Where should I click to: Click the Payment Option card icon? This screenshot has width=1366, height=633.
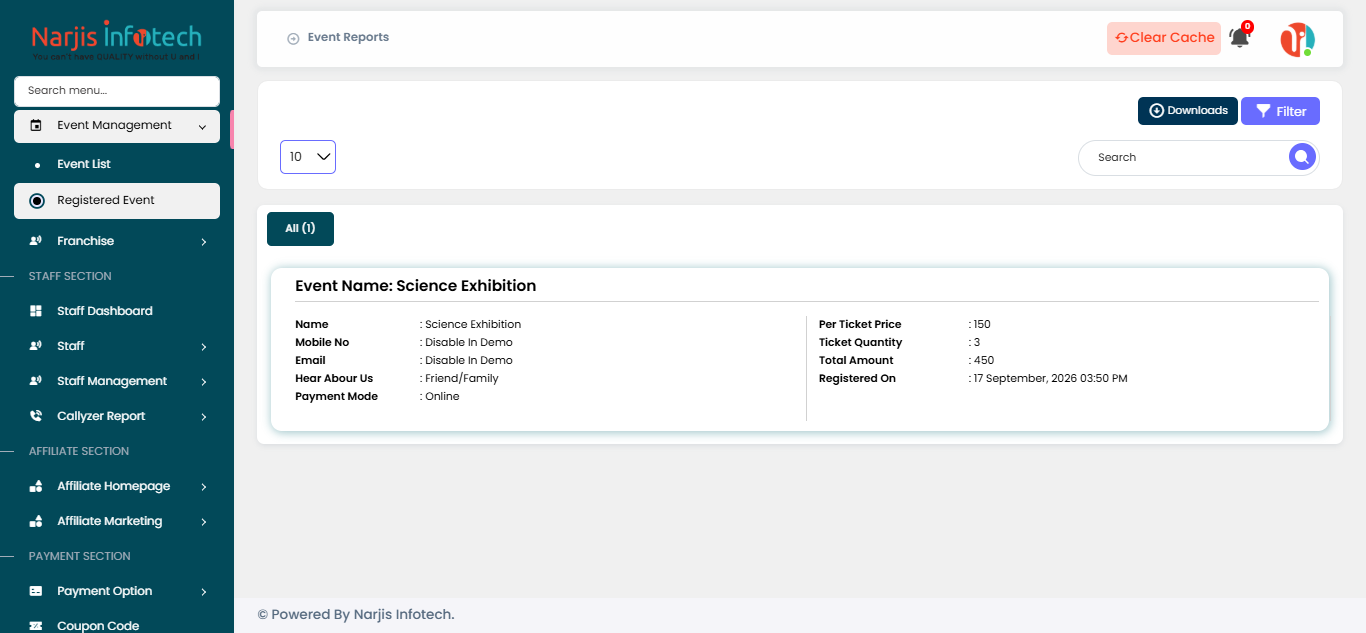coord(36,591)
